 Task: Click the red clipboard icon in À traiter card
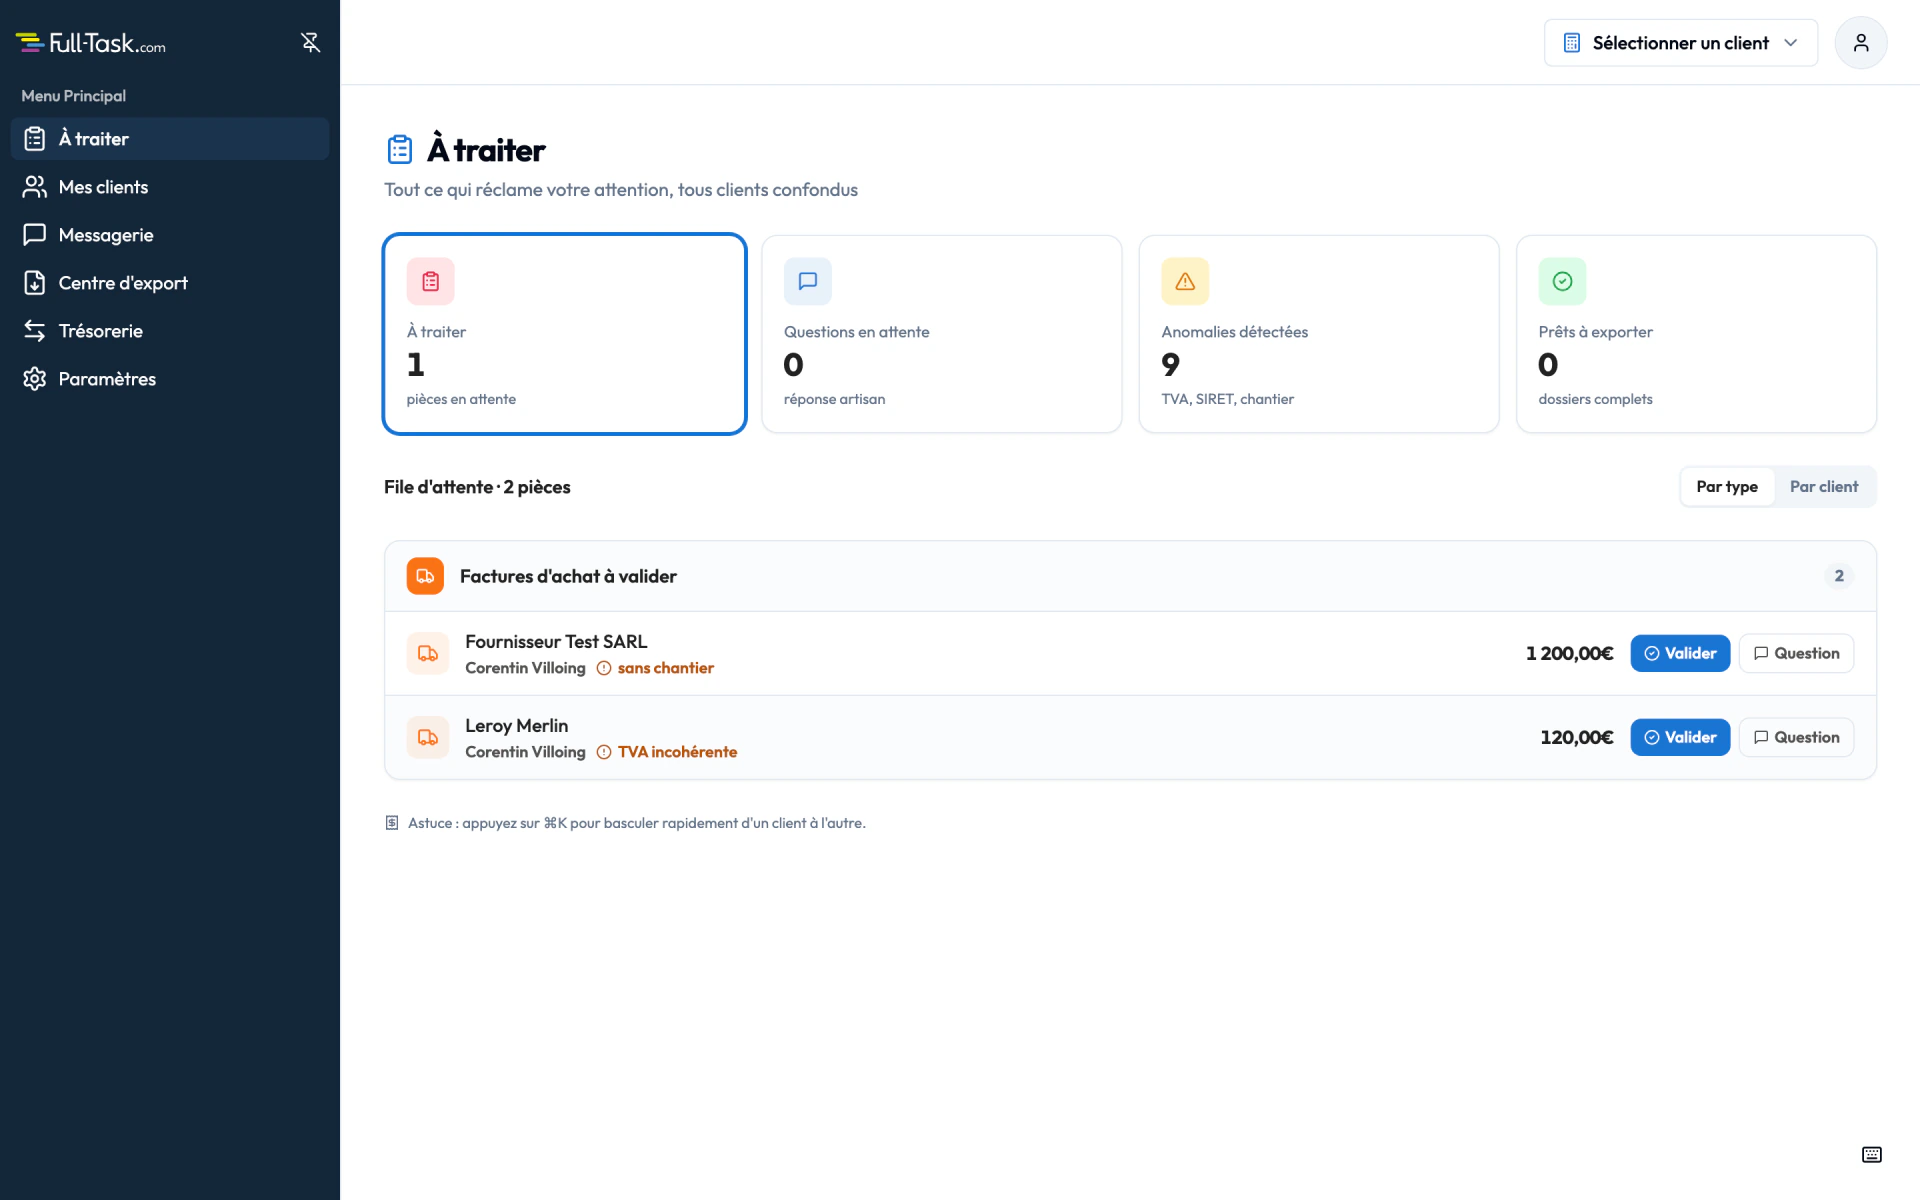coord(430,282)
